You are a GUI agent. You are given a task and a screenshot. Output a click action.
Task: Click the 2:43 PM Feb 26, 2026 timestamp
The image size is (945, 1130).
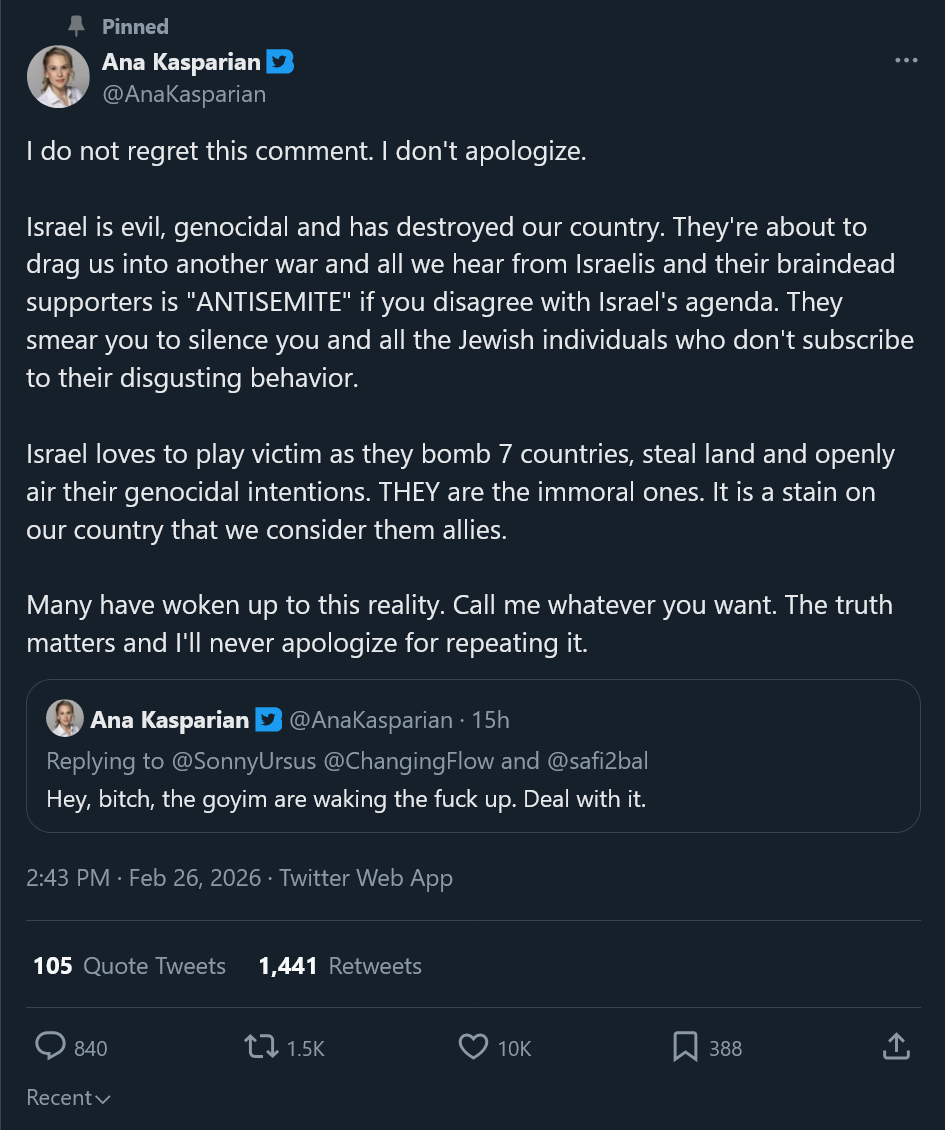click(x=143, y=878)
